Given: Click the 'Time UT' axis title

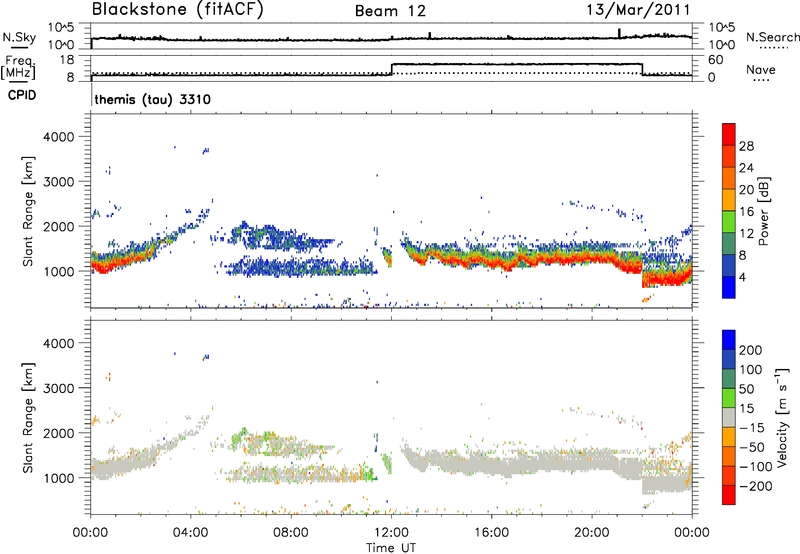Looking at the screenshot, I should 391,548.
